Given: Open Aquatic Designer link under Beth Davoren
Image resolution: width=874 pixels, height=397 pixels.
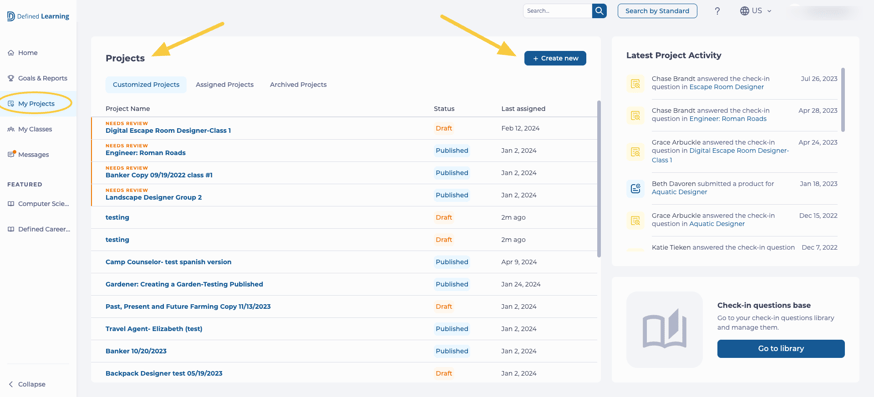Looking at the screenshot, I should click(x=679, y=192).
